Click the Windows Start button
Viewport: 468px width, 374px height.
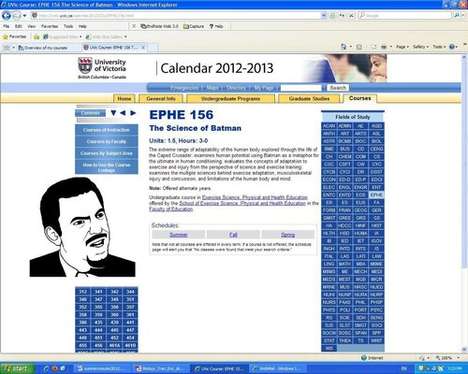(17, 369)
